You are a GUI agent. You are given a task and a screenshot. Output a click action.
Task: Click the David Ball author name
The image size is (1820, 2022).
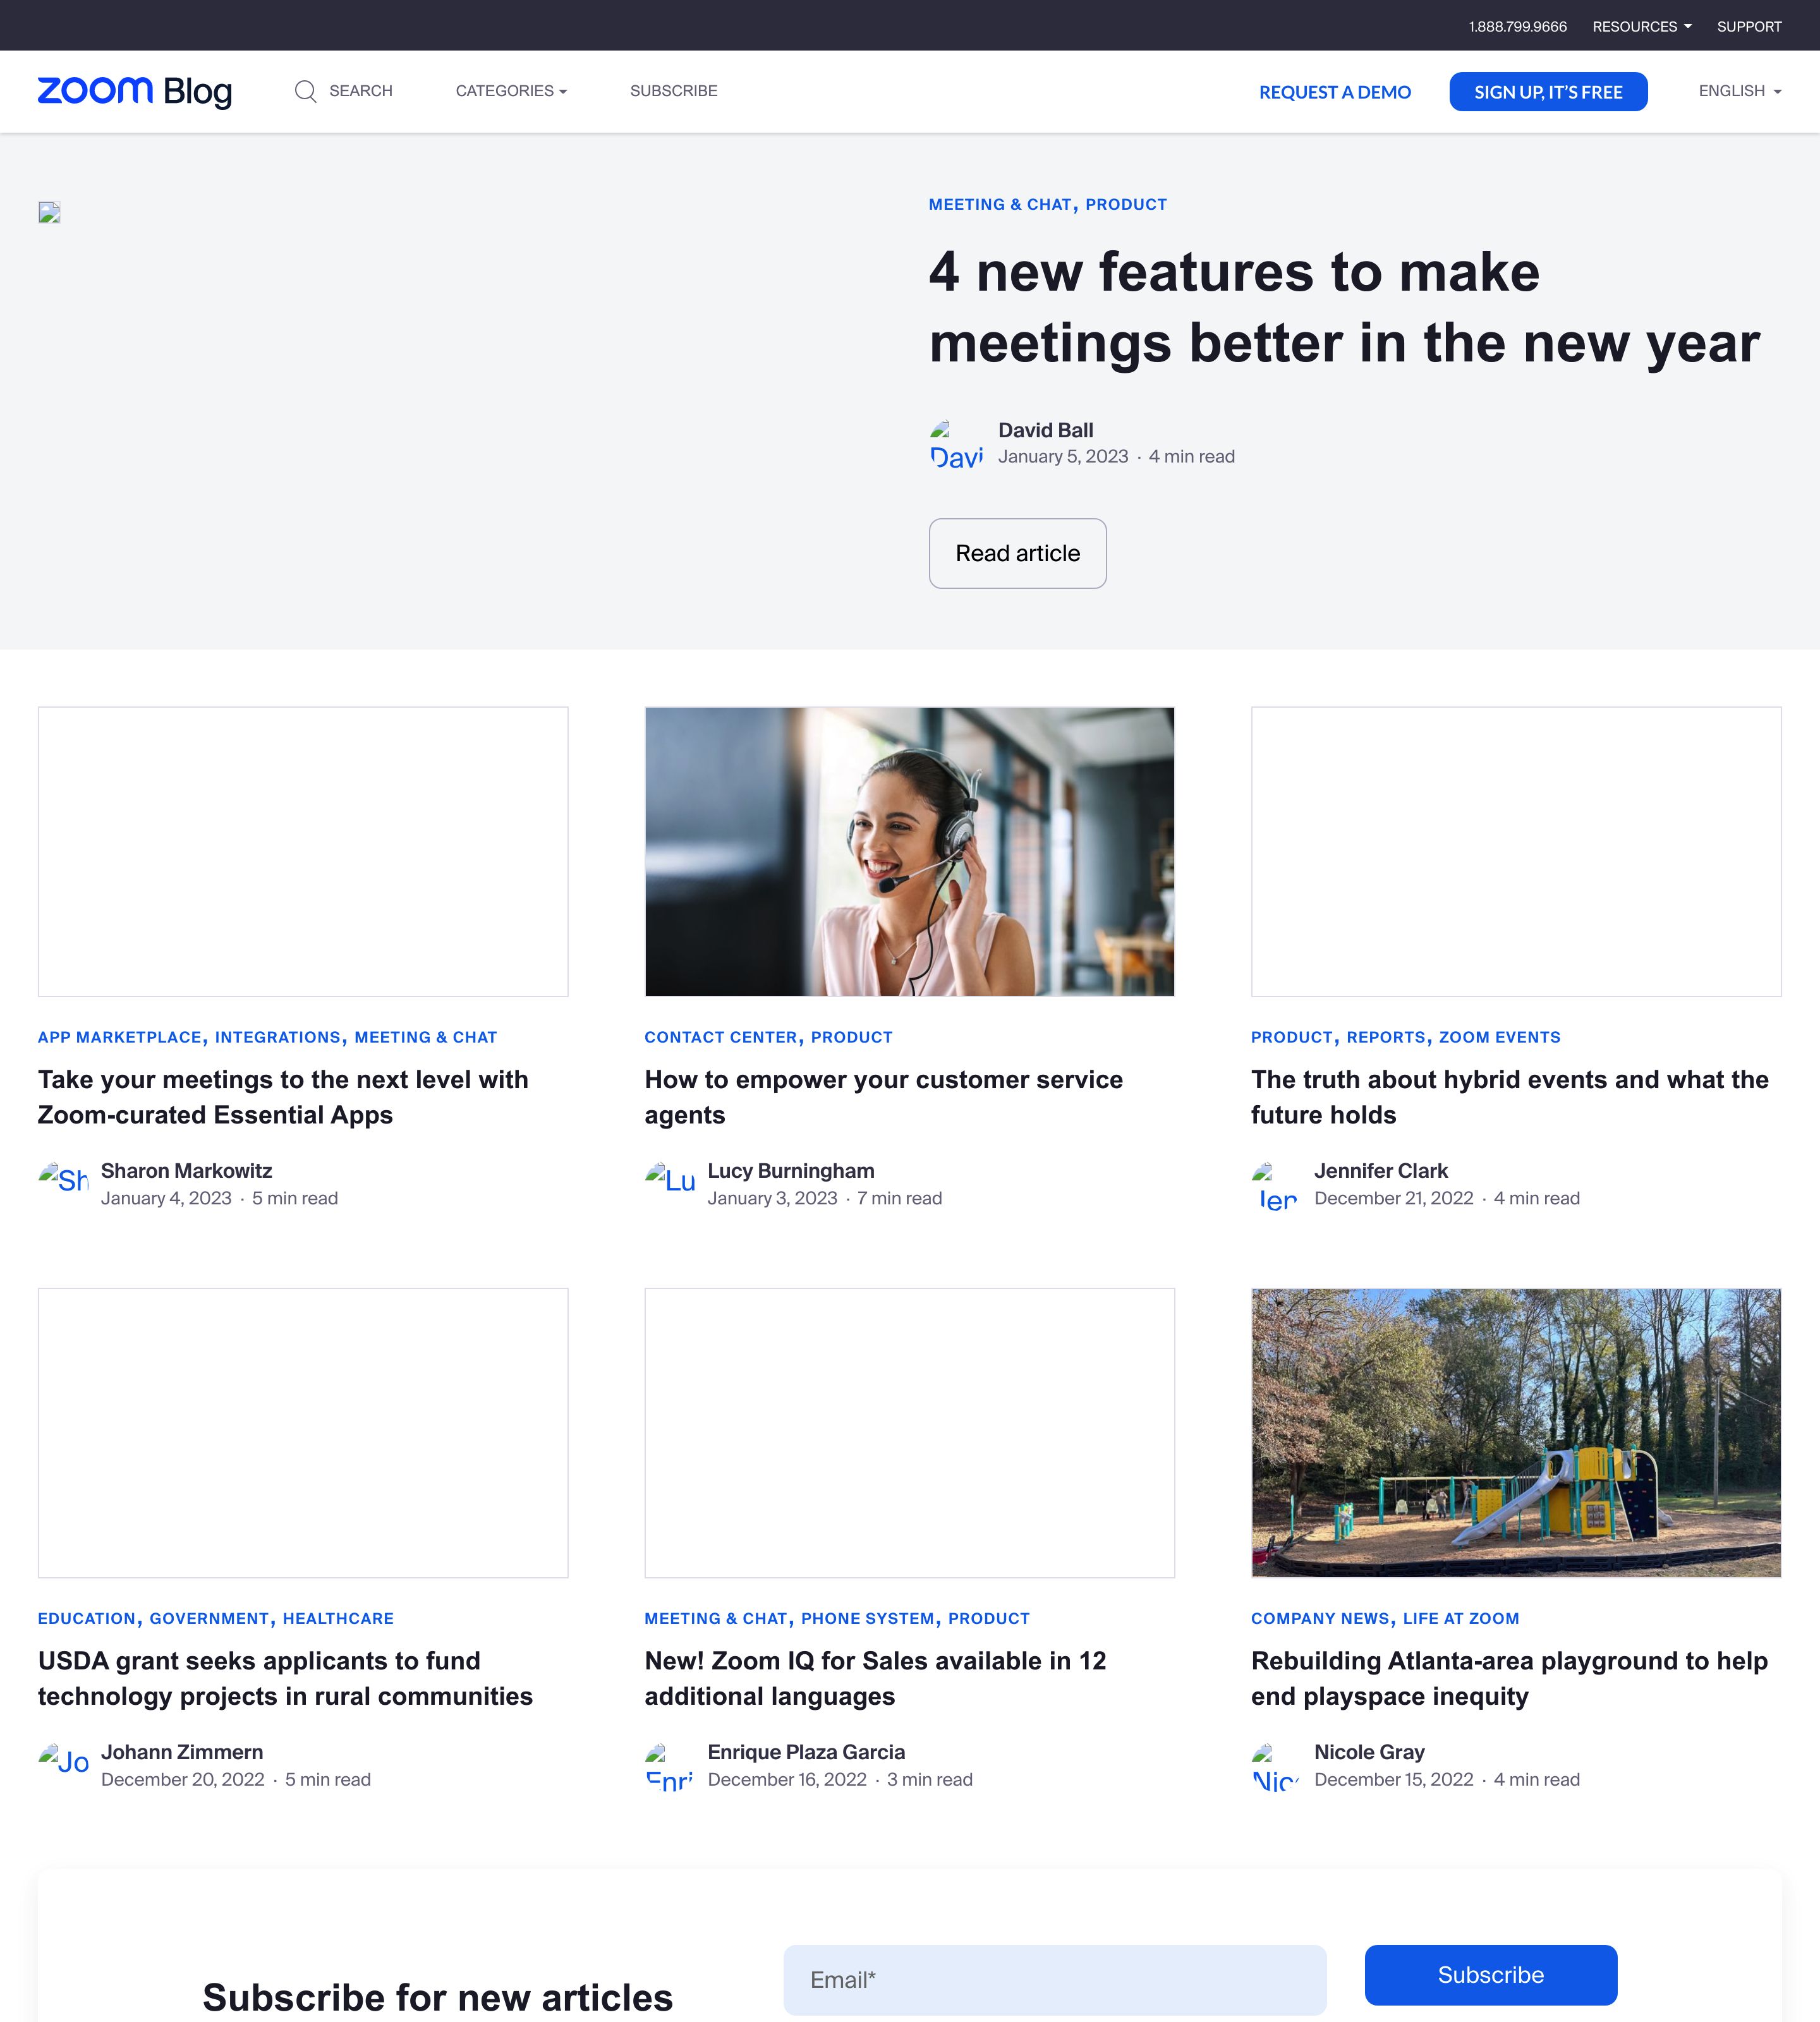1045,430
